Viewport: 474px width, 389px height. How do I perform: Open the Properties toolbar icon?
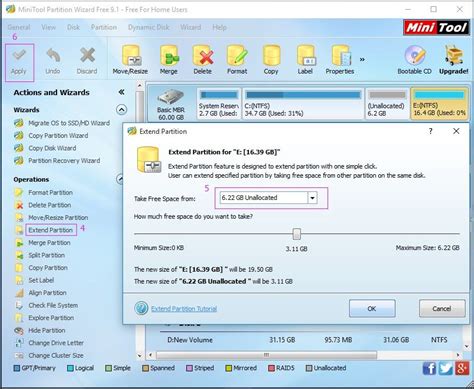pyautogui.click(x=341, y=55)
